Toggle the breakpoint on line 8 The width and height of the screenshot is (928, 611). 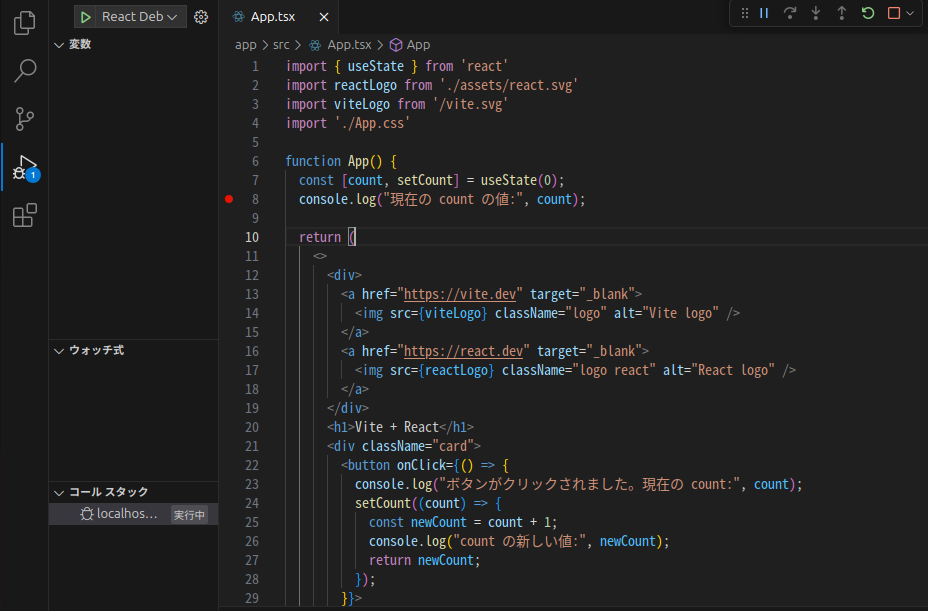coord(229,199)
